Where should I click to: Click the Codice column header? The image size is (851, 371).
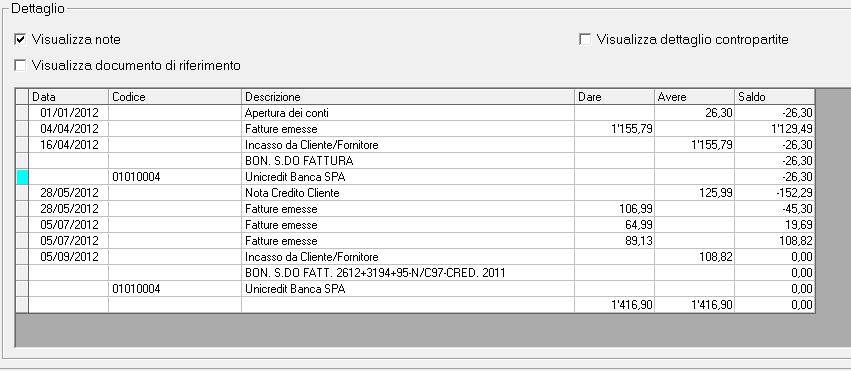pos(175,97)
